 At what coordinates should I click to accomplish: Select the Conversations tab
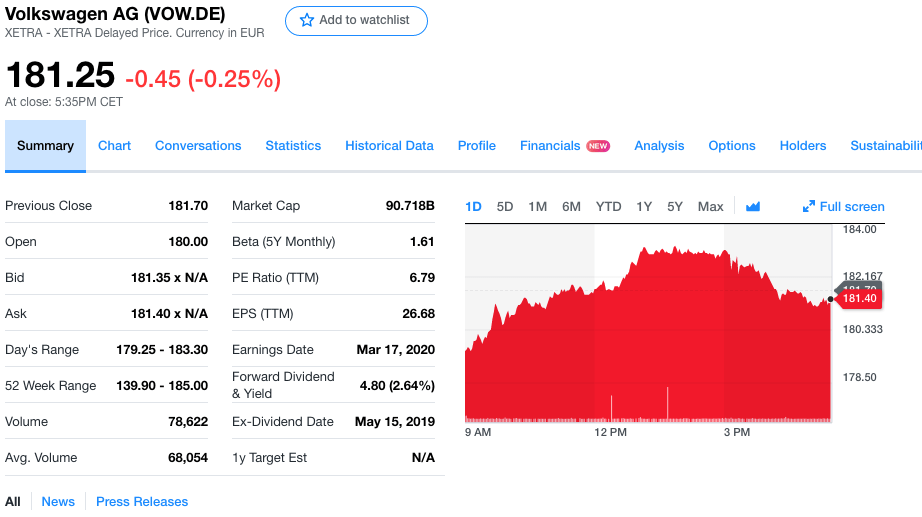(198, 146)
